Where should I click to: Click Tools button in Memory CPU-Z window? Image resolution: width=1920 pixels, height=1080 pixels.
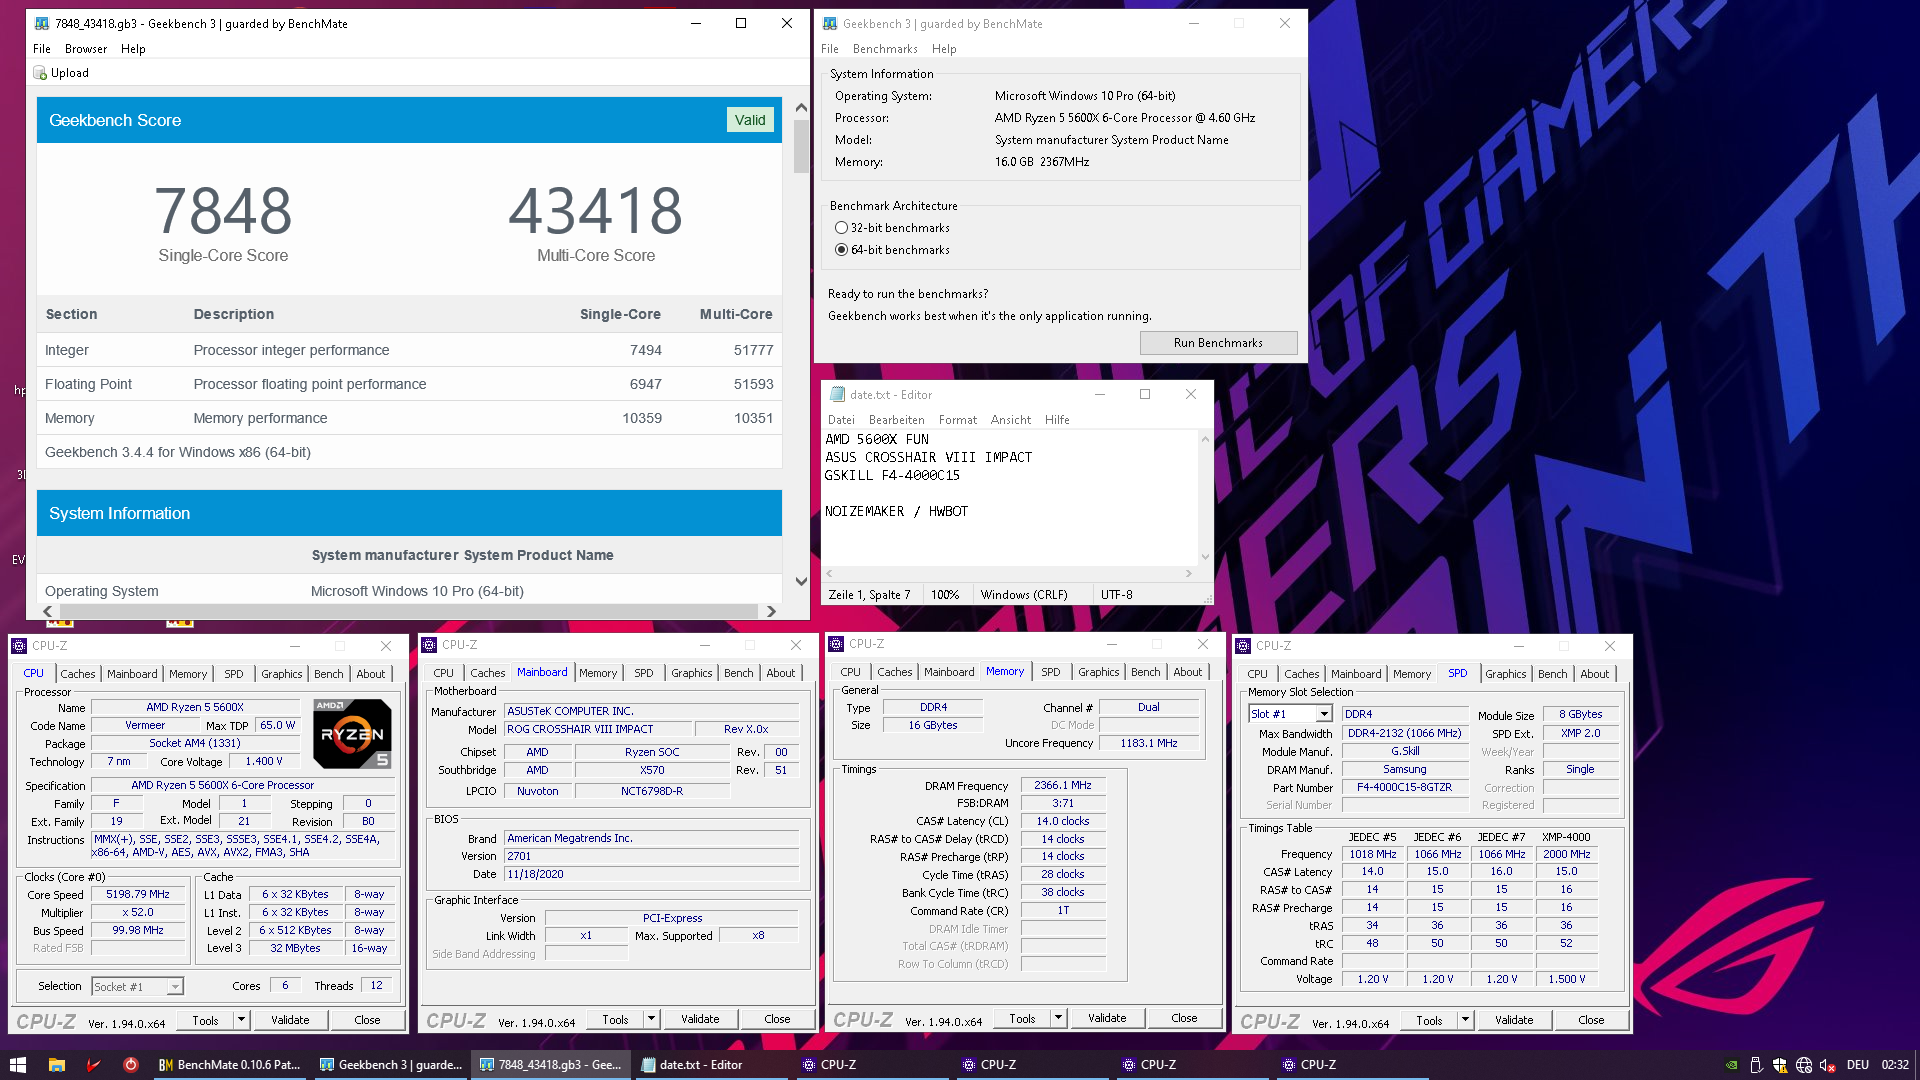click(x=1022, y=1018)
